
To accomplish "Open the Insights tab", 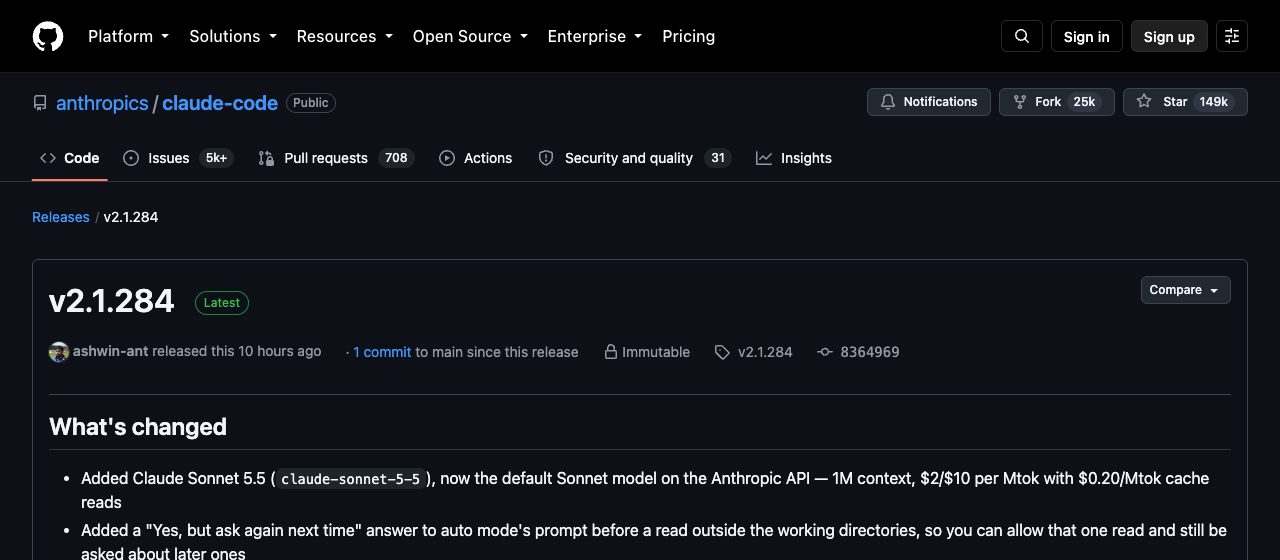I will pyautogui.click(x=794, y=158).
